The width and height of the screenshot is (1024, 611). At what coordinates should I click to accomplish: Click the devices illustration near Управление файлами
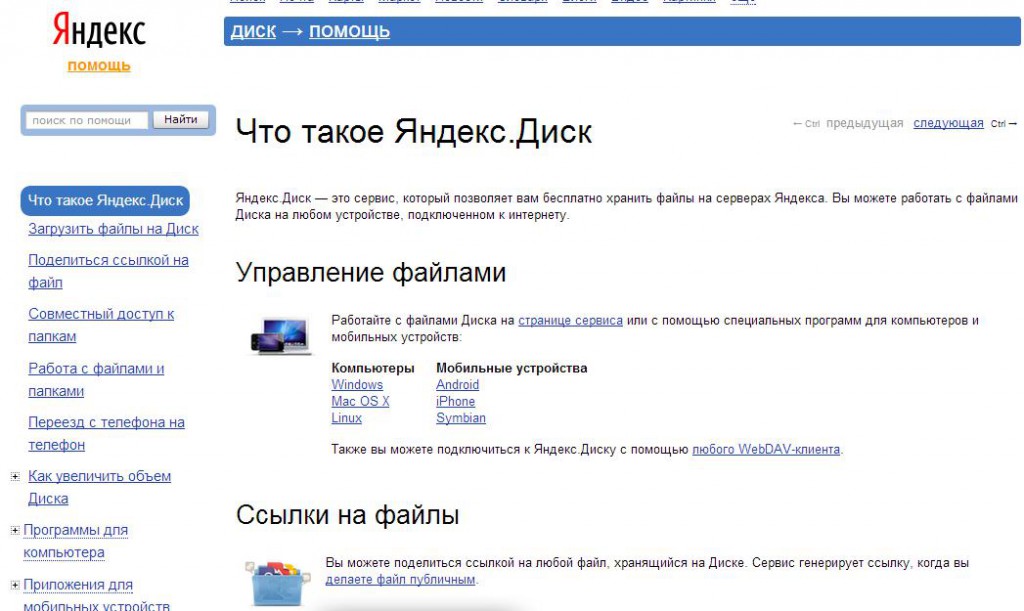[x=280, y=336]
